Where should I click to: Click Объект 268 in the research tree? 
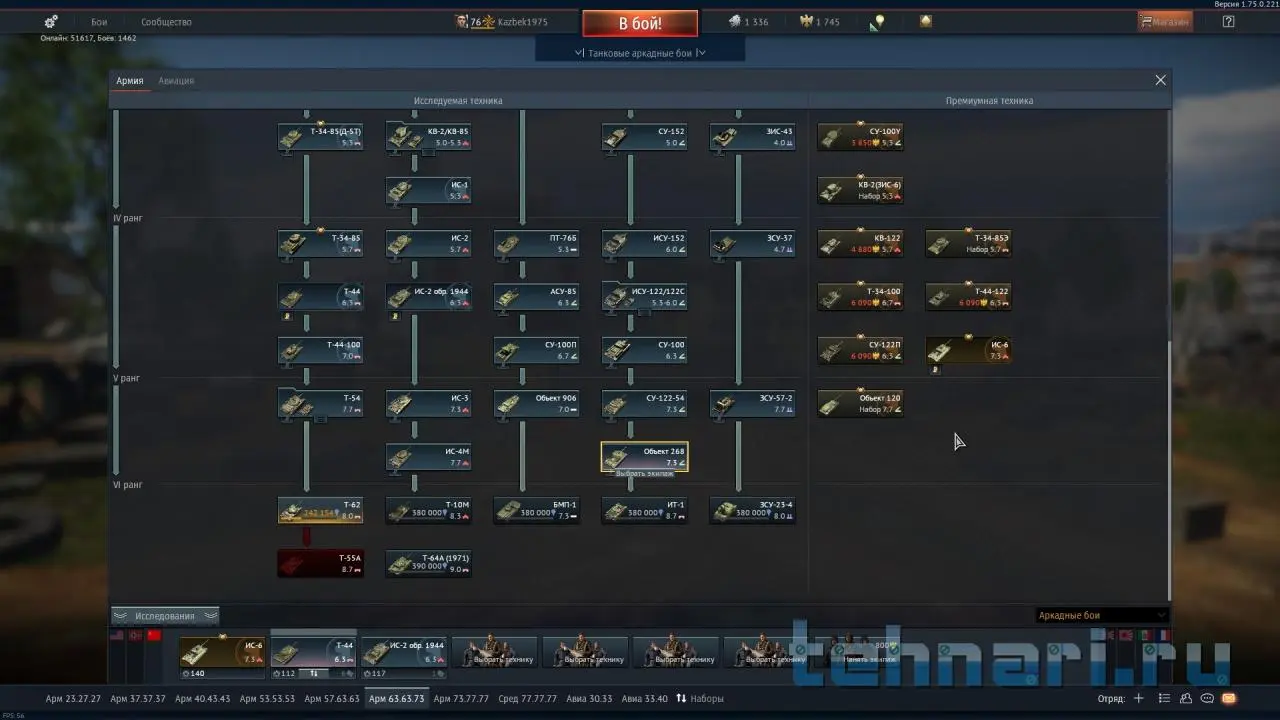click(x=644, y=457)
